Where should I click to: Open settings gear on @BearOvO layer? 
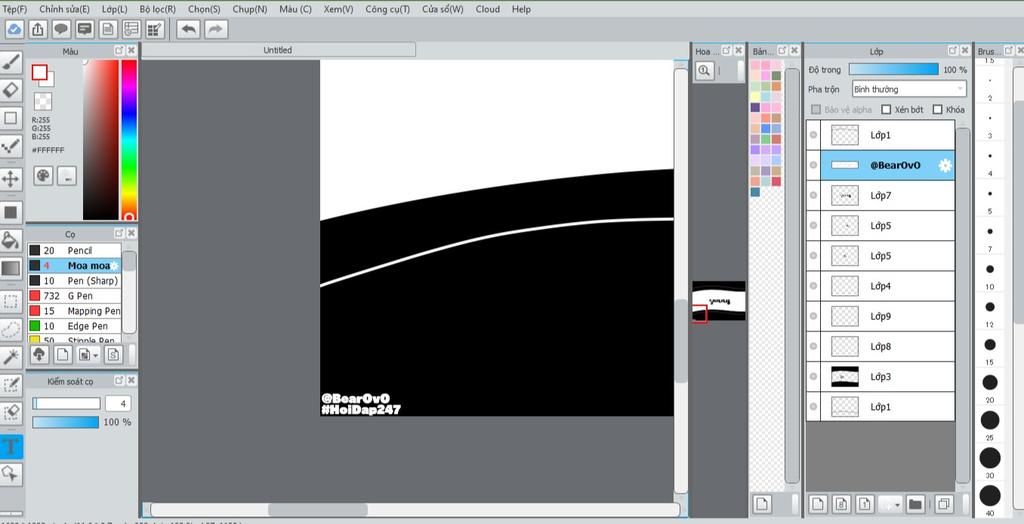(x=944, y=165)
